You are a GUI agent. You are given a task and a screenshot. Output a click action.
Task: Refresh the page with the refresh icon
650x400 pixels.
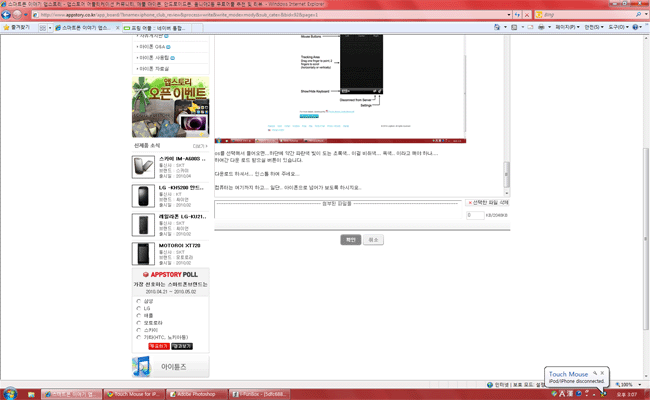(x=517, y=15)
